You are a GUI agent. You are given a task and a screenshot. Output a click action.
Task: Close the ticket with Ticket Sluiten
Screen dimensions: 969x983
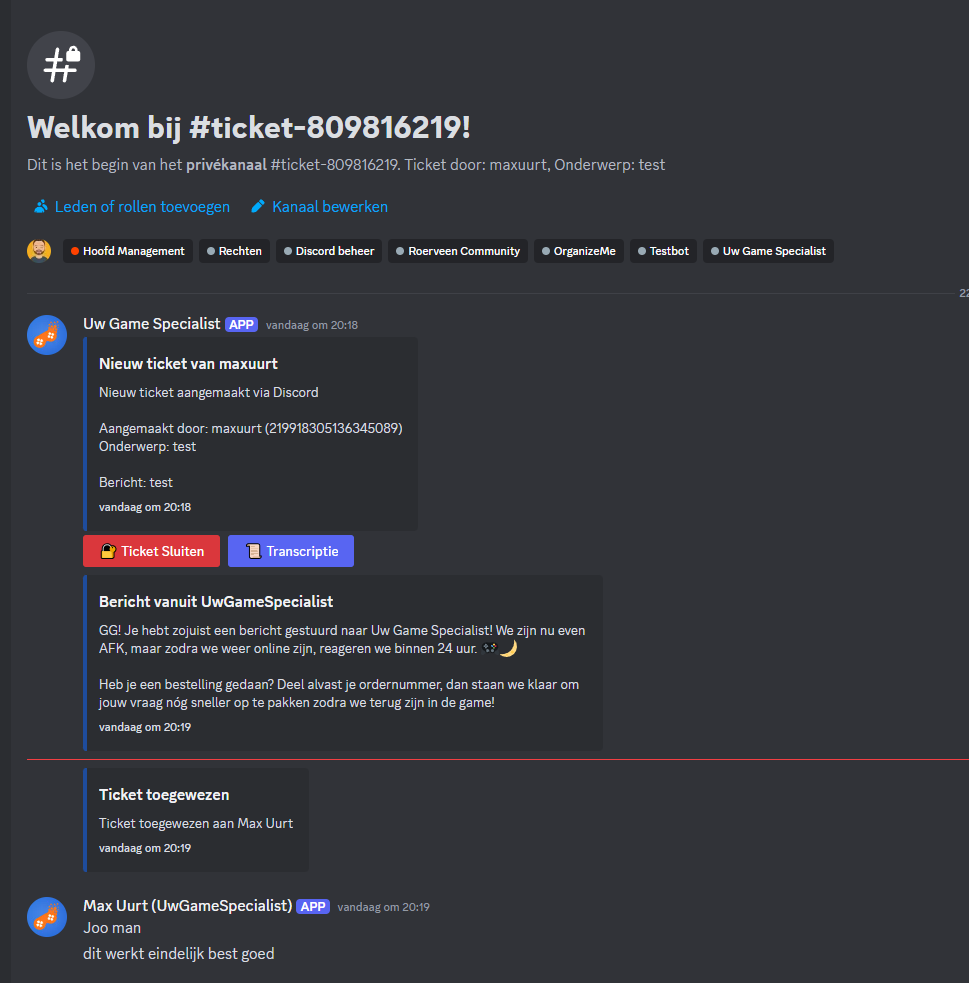152,551
